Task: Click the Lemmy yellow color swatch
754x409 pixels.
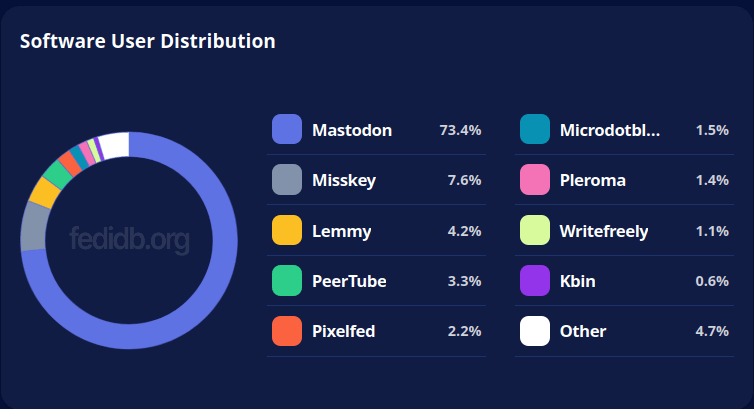Action: tap(287, 231)
